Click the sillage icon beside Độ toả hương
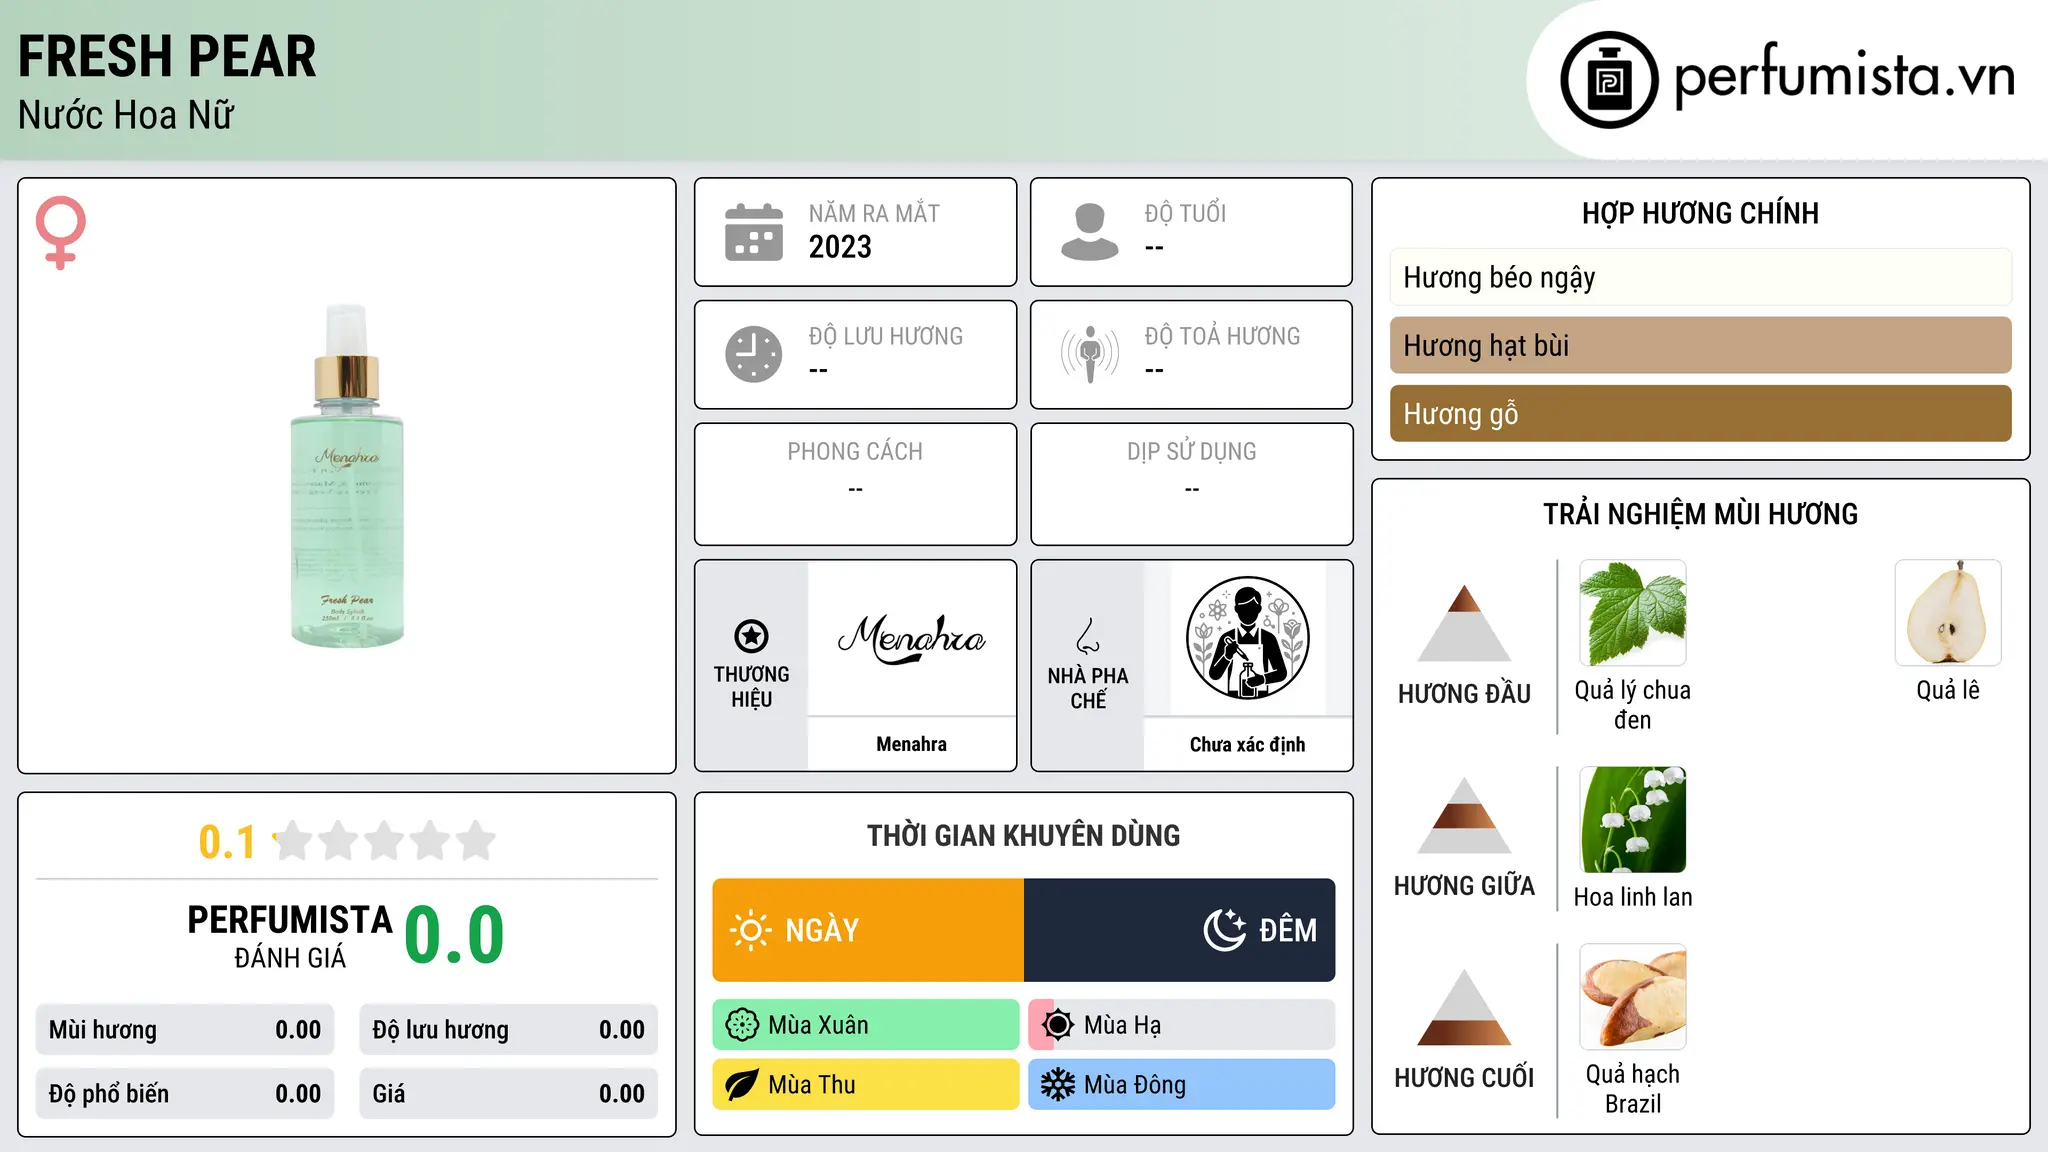Screen dimensions: 2048x1152 click(x=1090, y=354)
